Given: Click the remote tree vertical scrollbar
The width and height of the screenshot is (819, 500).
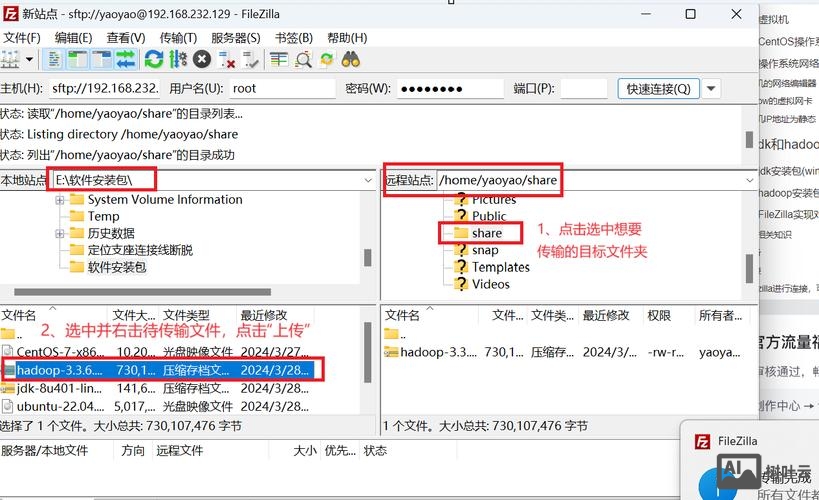Looking at the screenshot, I should 749,268.
